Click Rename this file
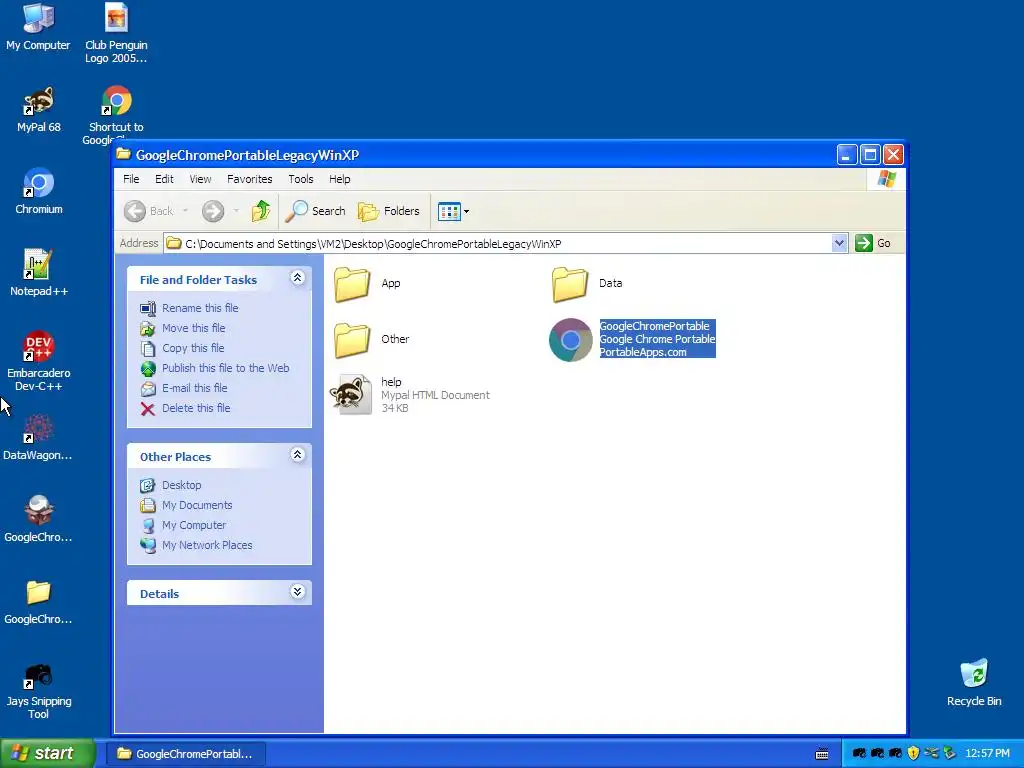Image resolution: width=1024 pixels, height=768 pixels. pyautogui.click(x=200, y=308)
